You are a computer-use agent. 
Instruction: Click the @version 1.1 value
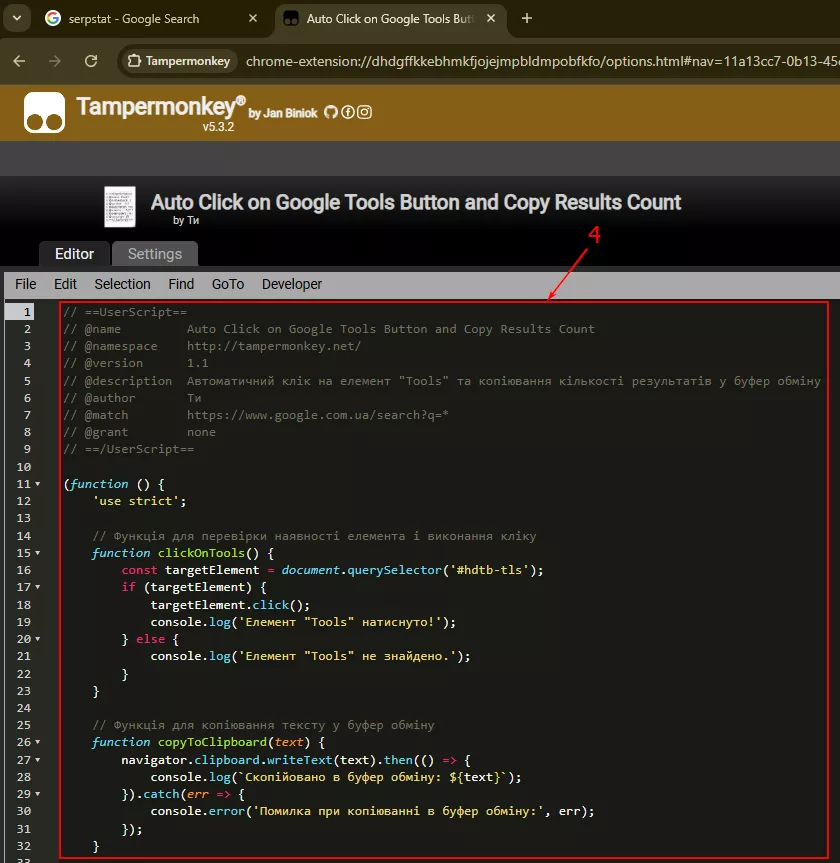(x=198, y=363)
